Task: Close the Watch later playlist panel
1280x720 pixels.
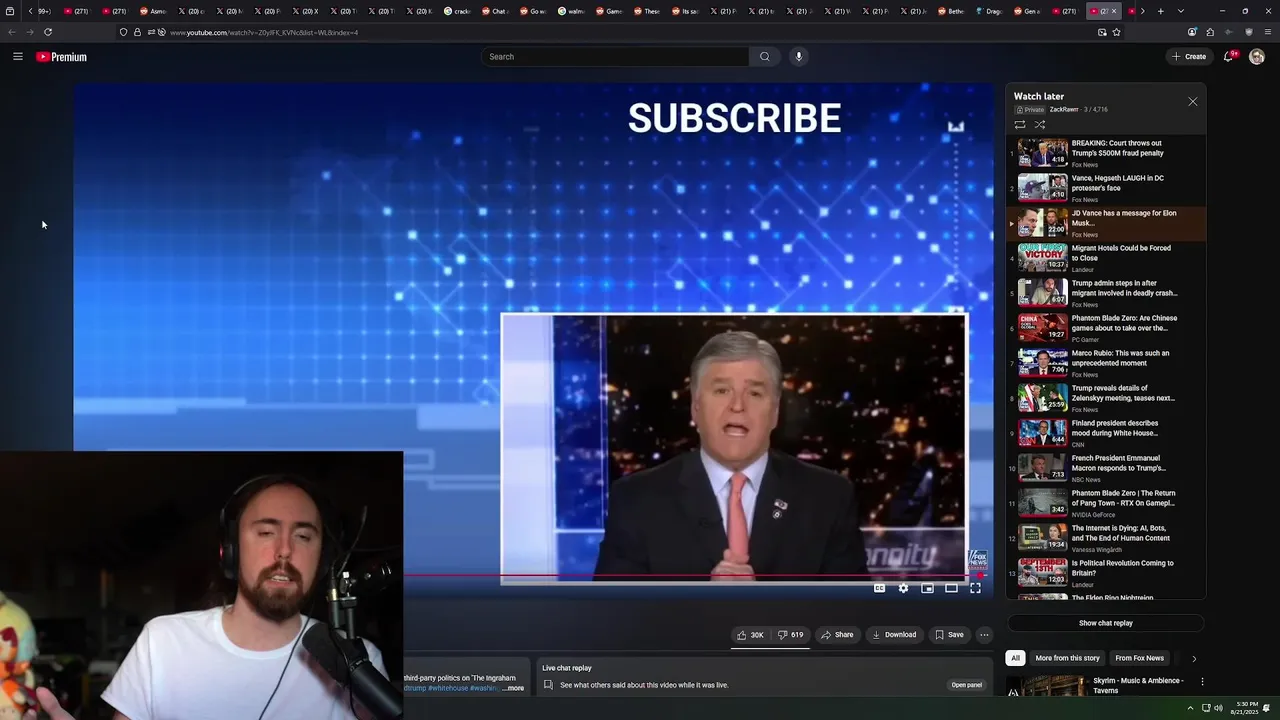Action: [1192, 102]
